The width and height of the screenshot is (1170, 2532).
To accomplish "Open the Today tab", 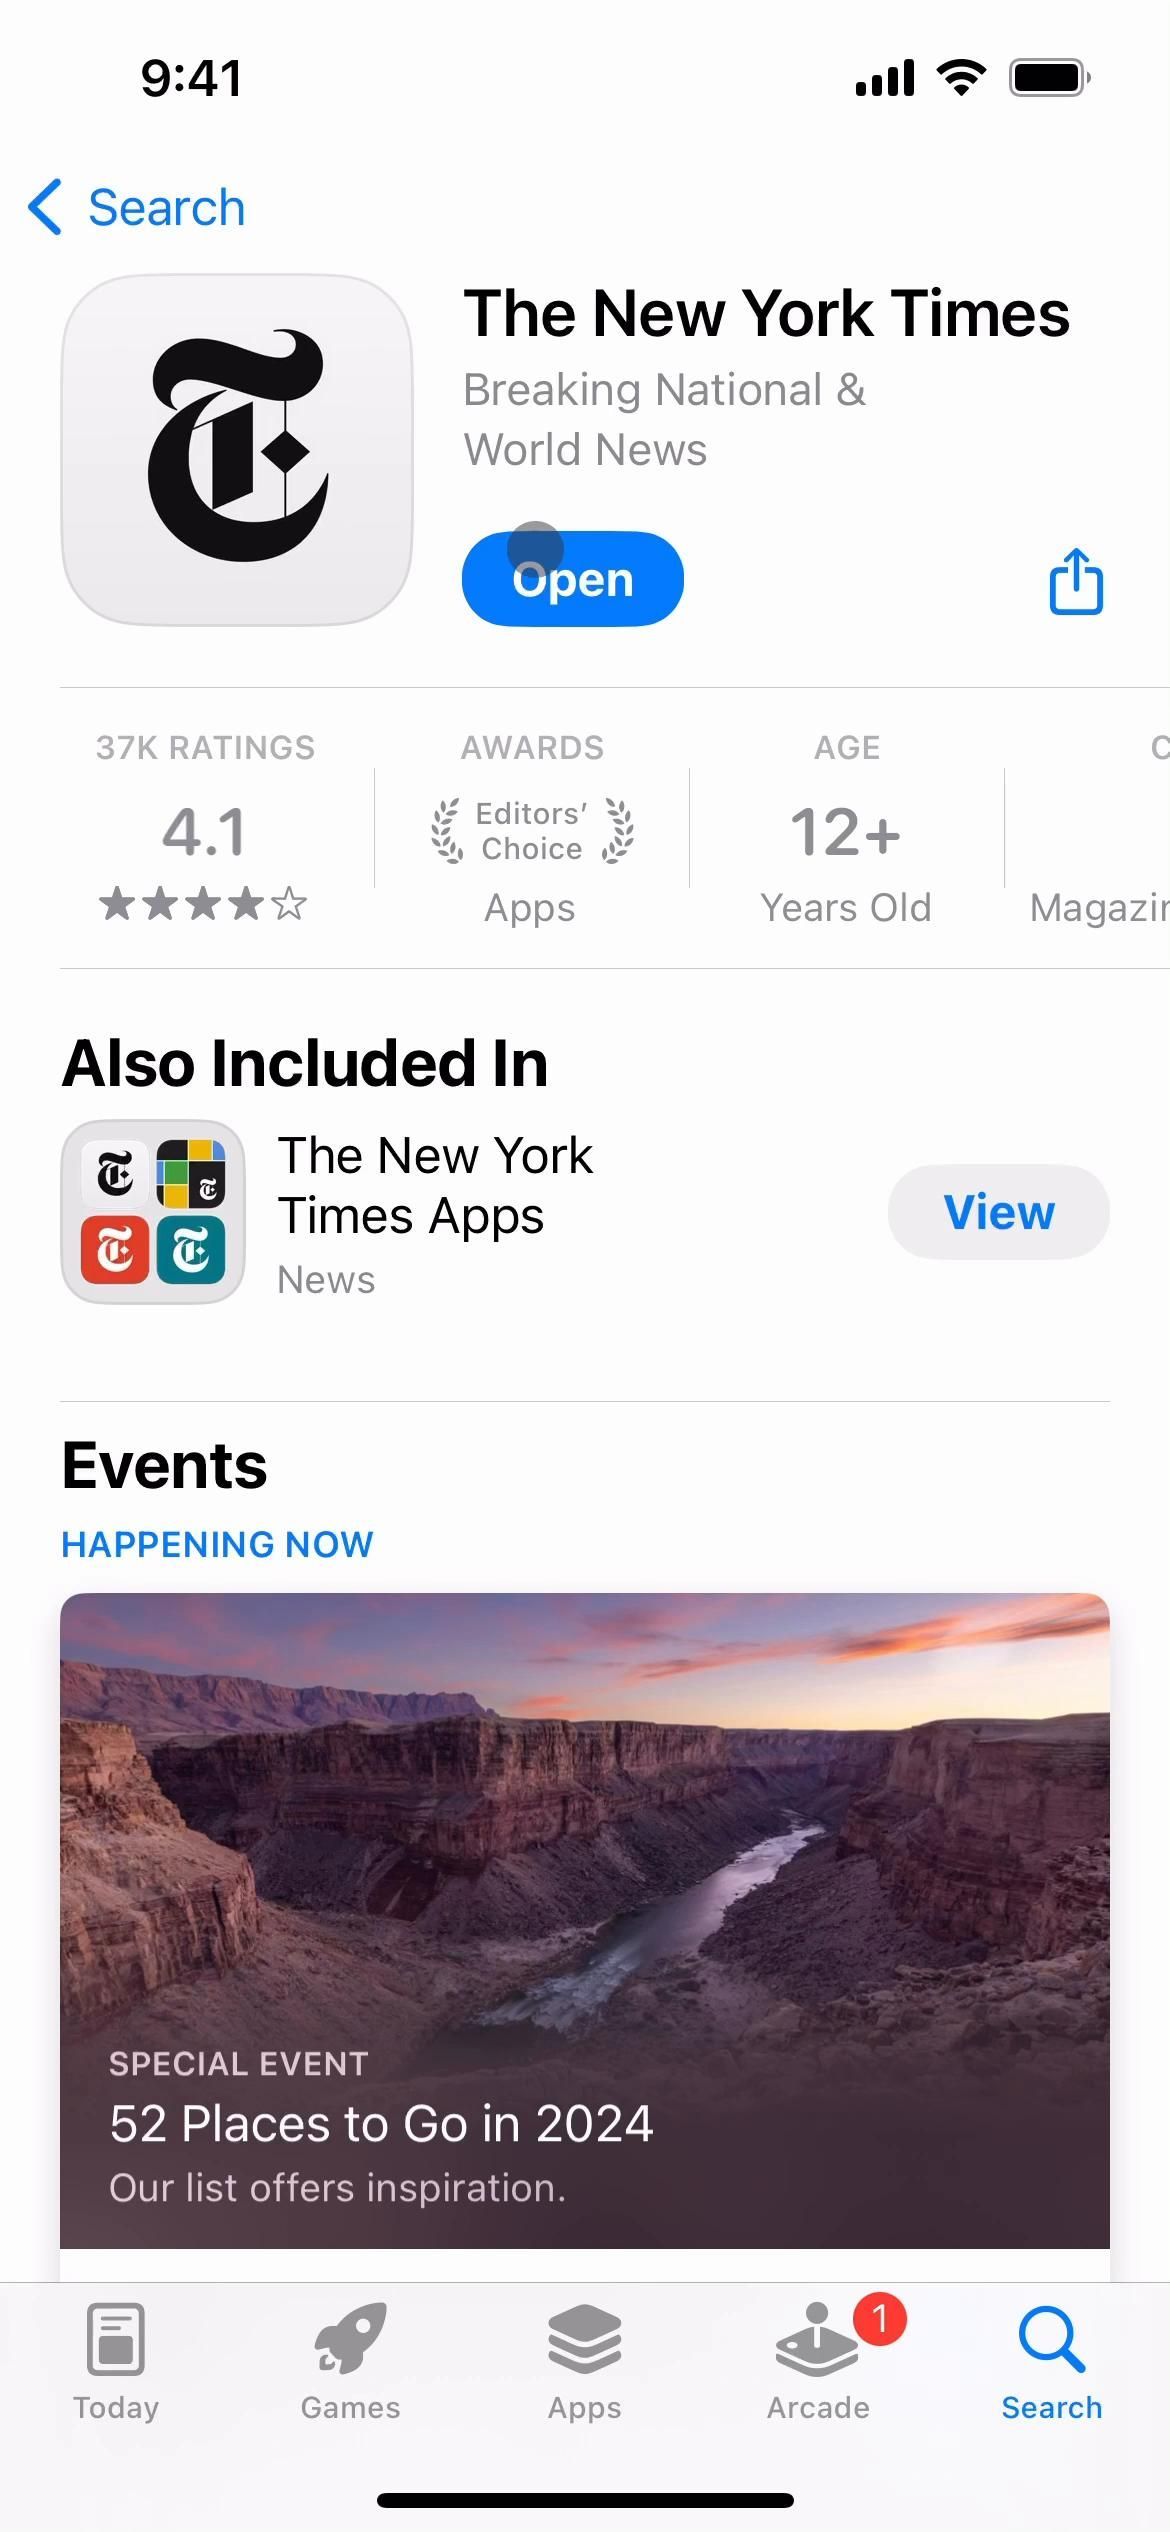I will (x=116, y=2362).
